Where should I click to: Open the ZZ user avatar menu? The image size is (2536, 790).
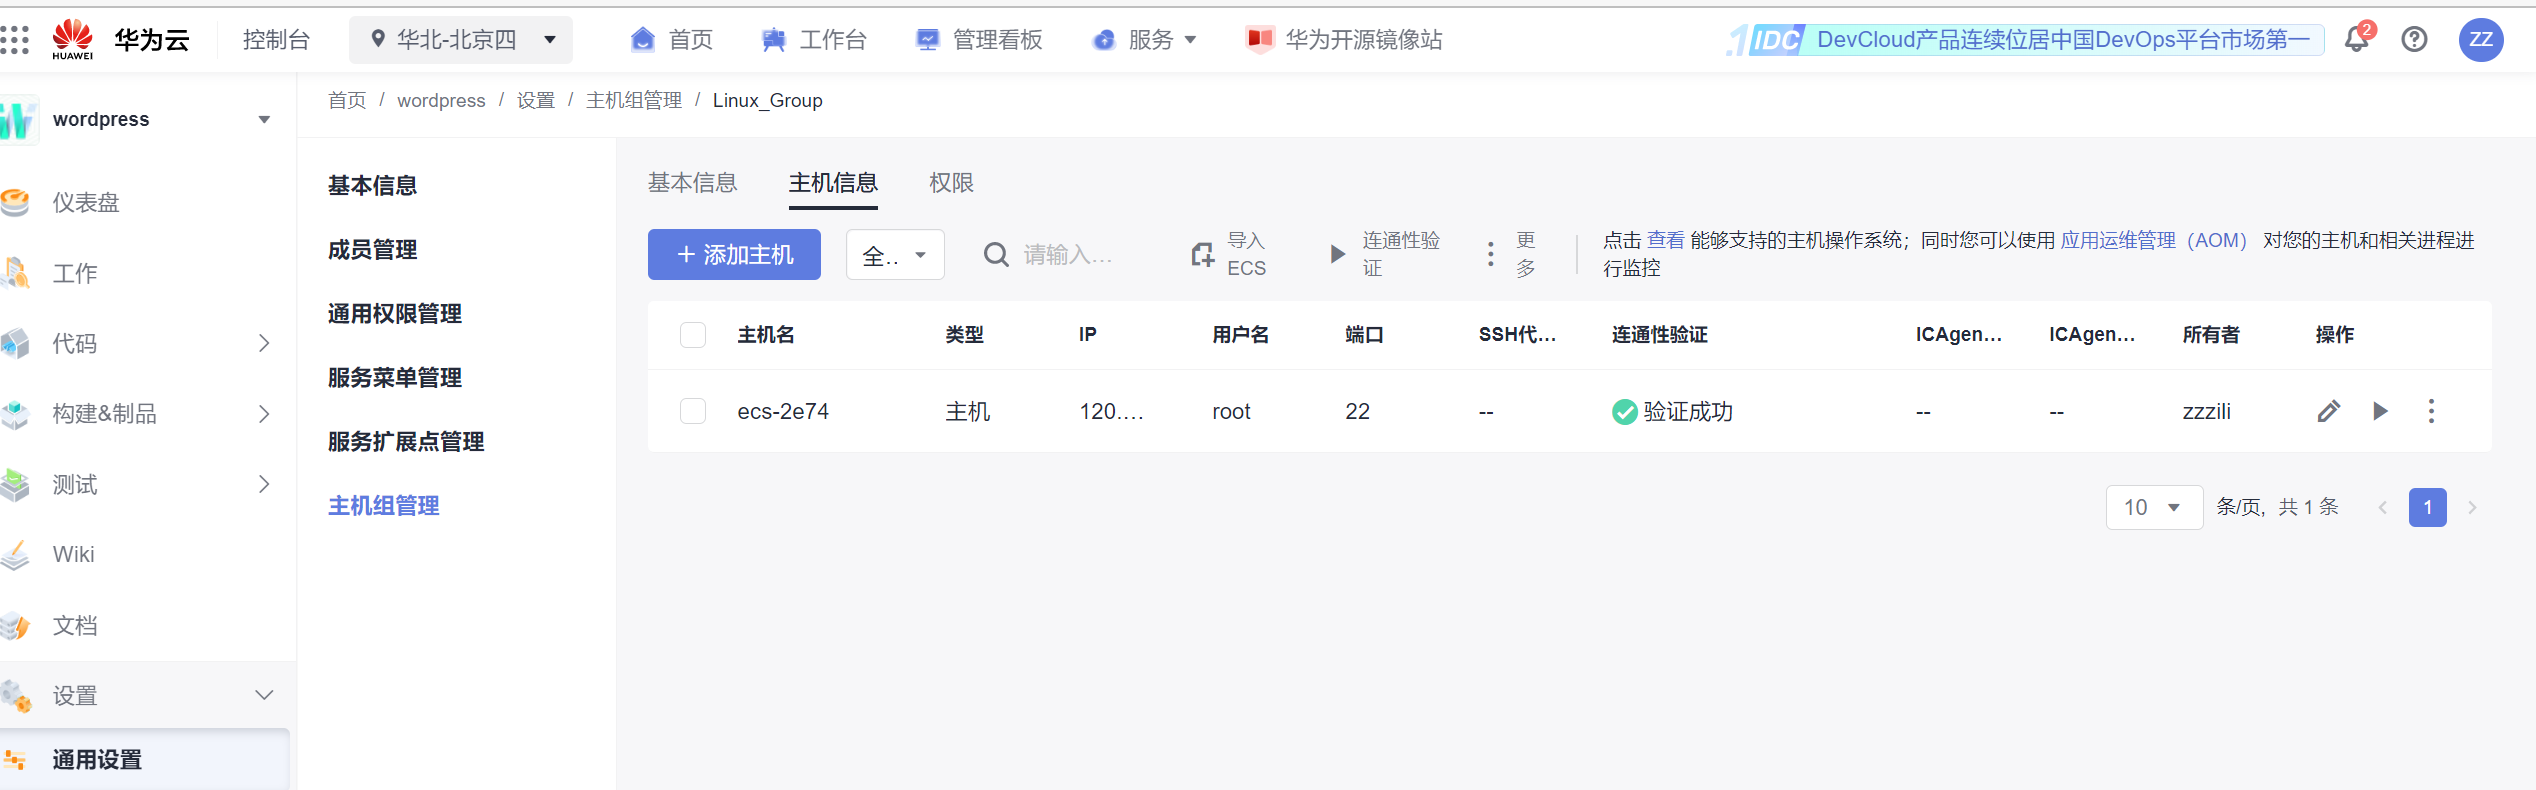click(2481, 39)
